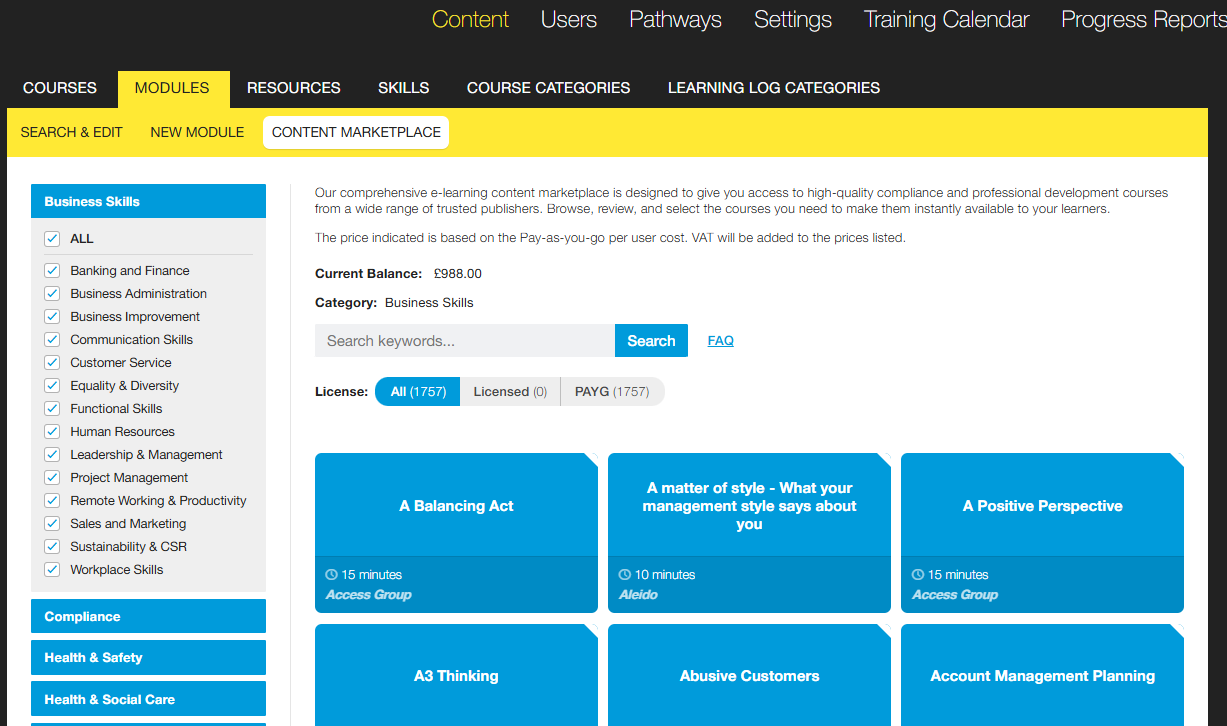
Task: Toggle the Sustainability & CSR checkbox
Action: tap(52, 547)
